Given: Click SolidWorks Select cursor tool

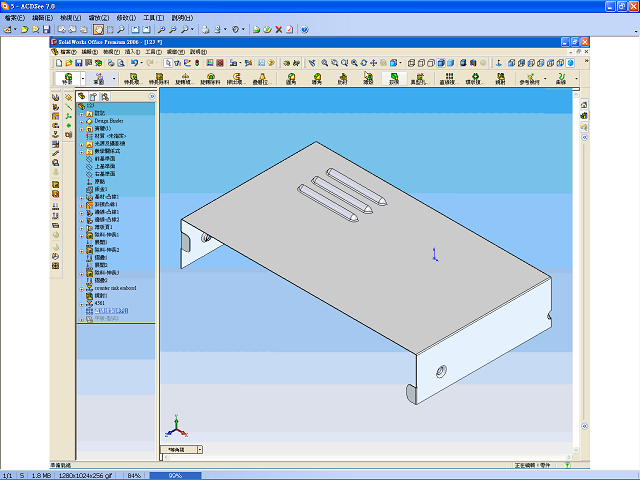Looking at the screenshot, I should pos(168,63).
